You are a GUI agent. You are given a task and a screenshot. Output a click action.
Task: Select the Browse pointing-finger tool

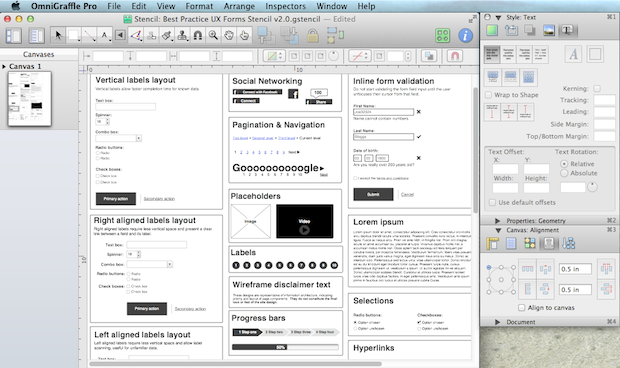[244, 36]
